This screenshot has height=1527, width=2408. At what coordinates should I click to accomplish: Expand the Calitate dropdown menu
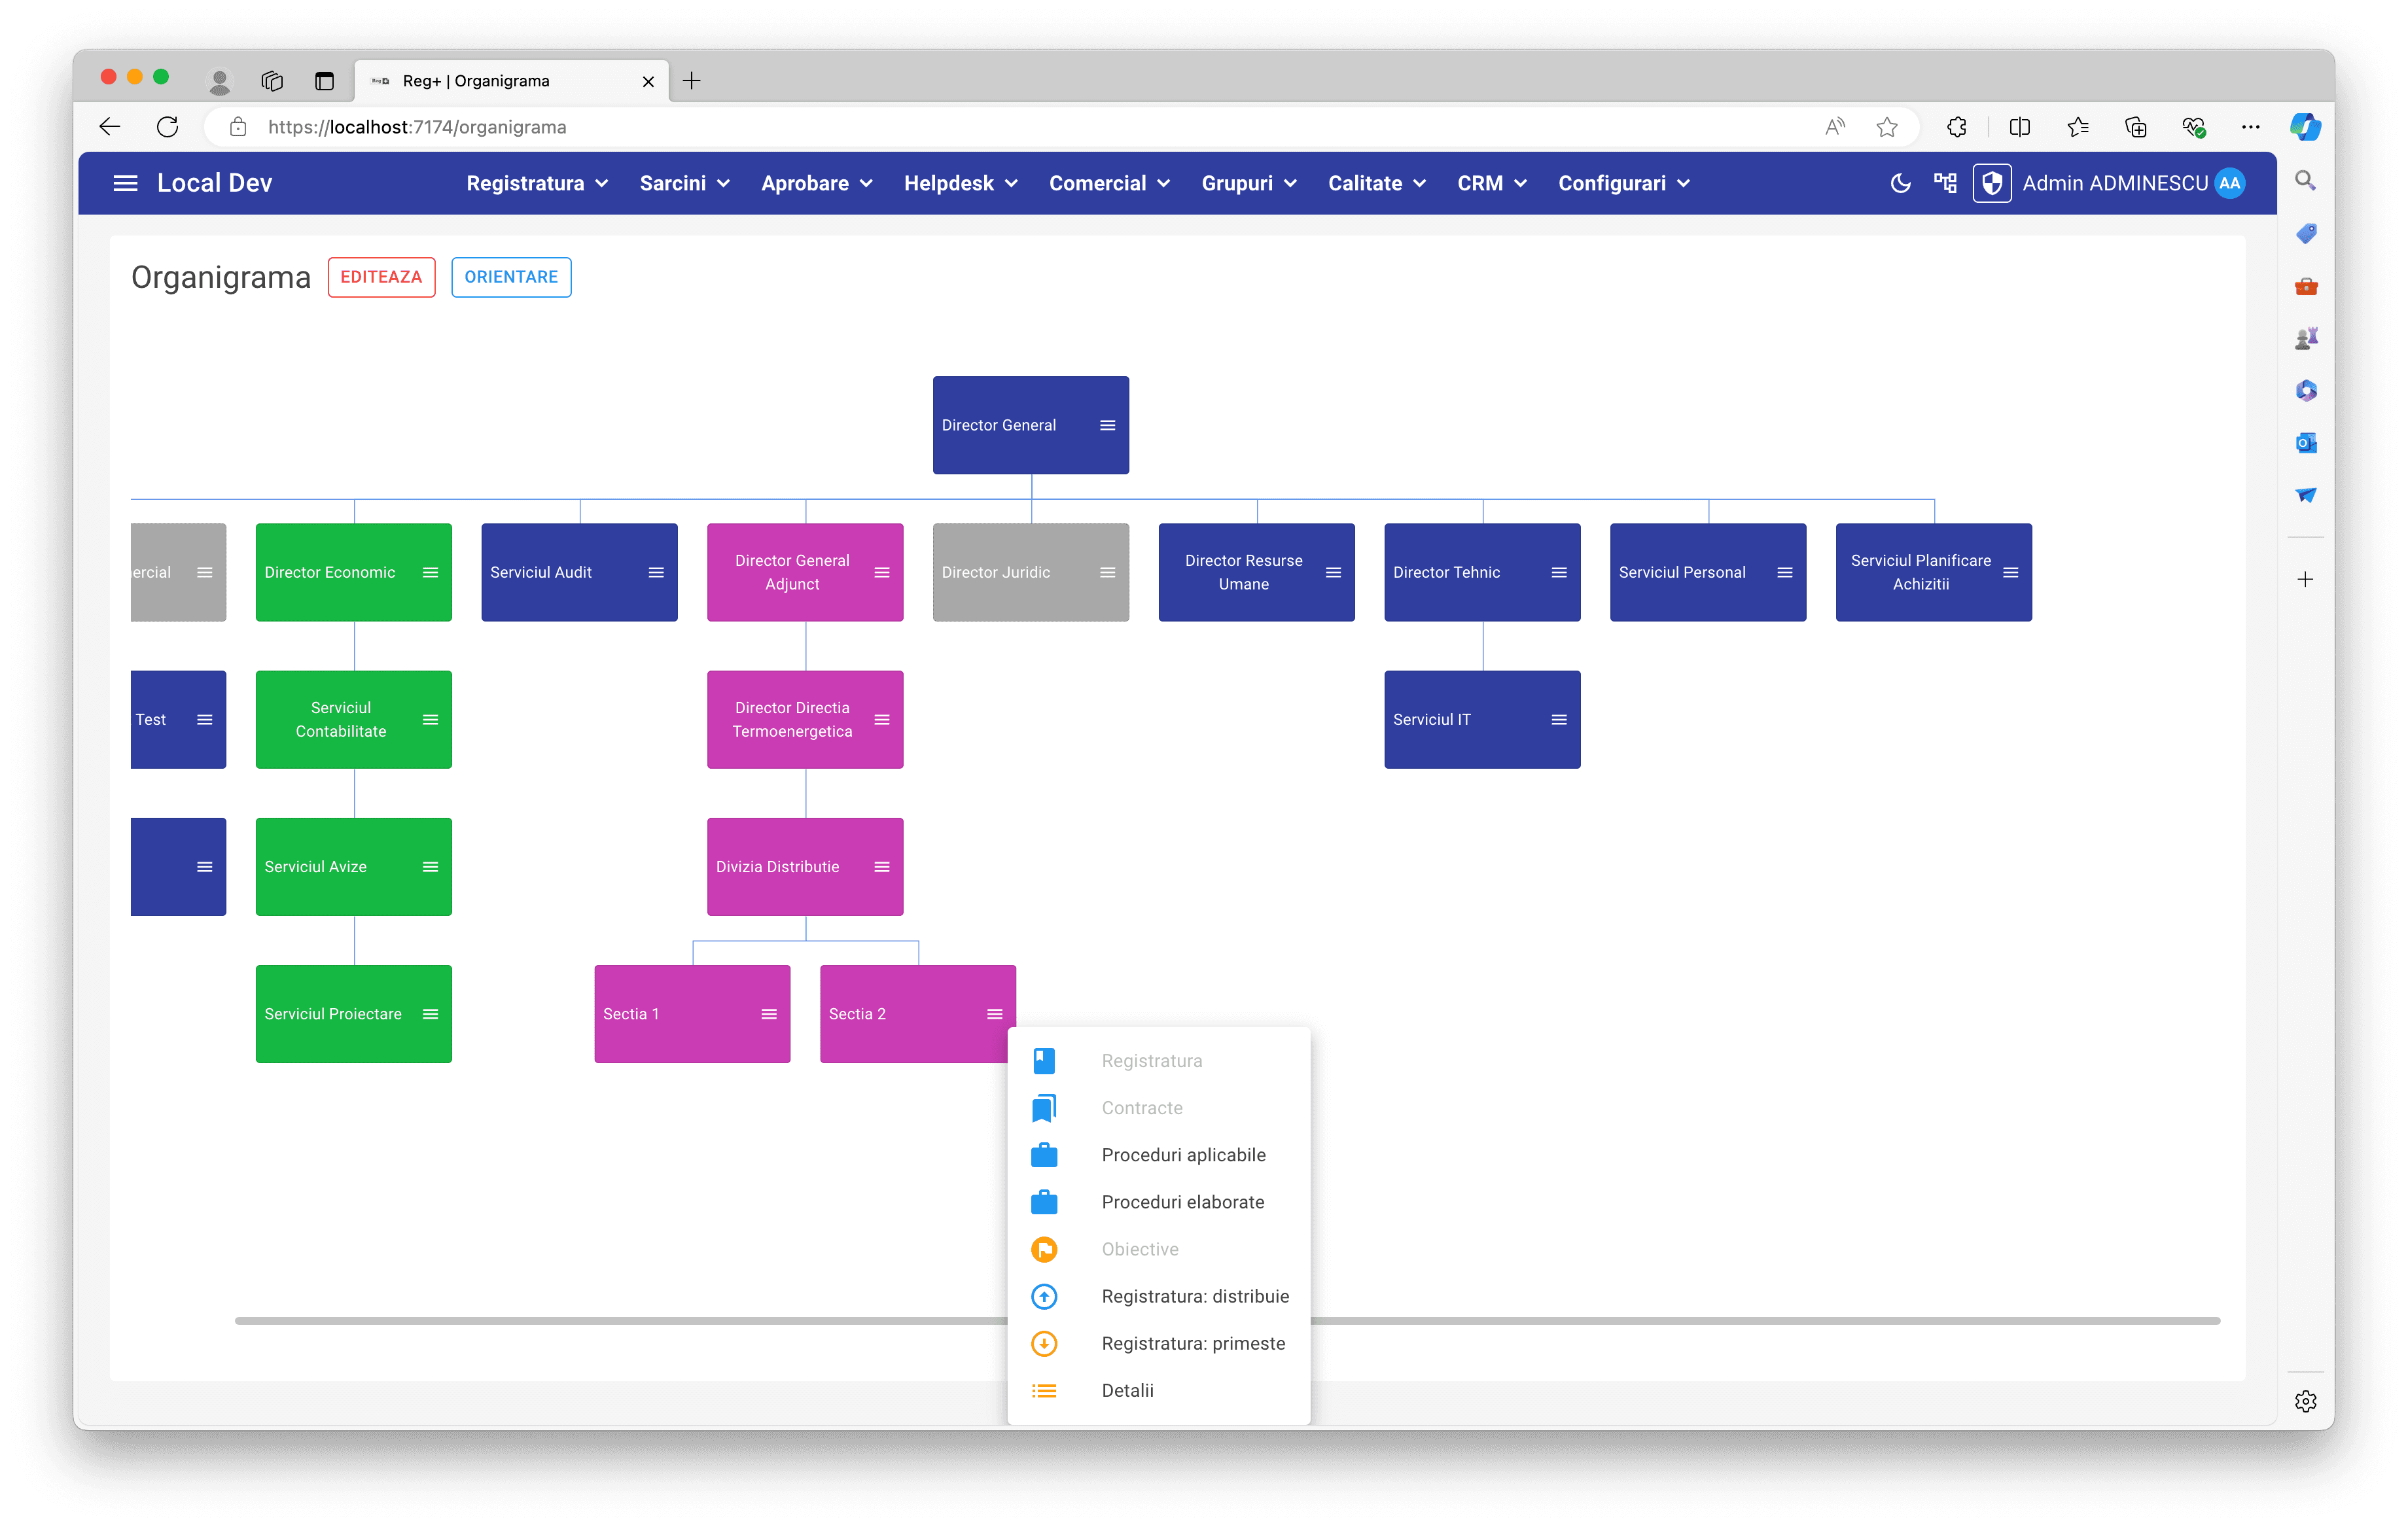(x=1376, y=183)
